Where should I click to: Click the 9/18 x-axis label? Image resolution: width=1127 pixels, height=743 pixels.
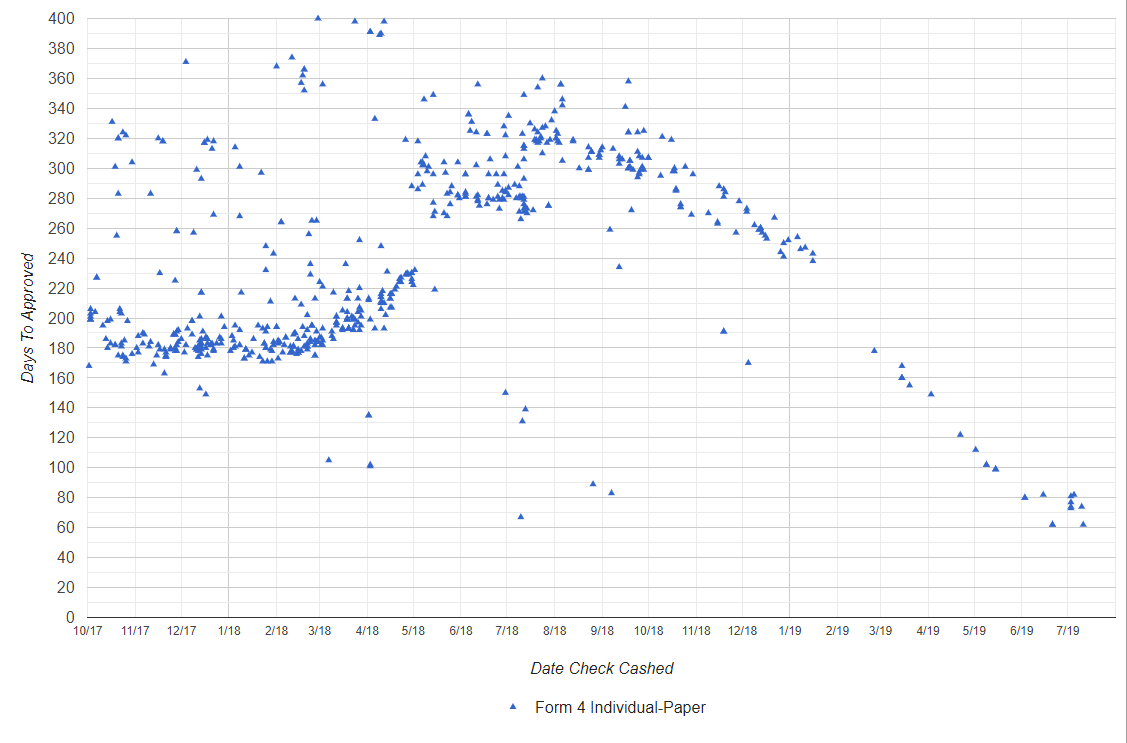602,631
